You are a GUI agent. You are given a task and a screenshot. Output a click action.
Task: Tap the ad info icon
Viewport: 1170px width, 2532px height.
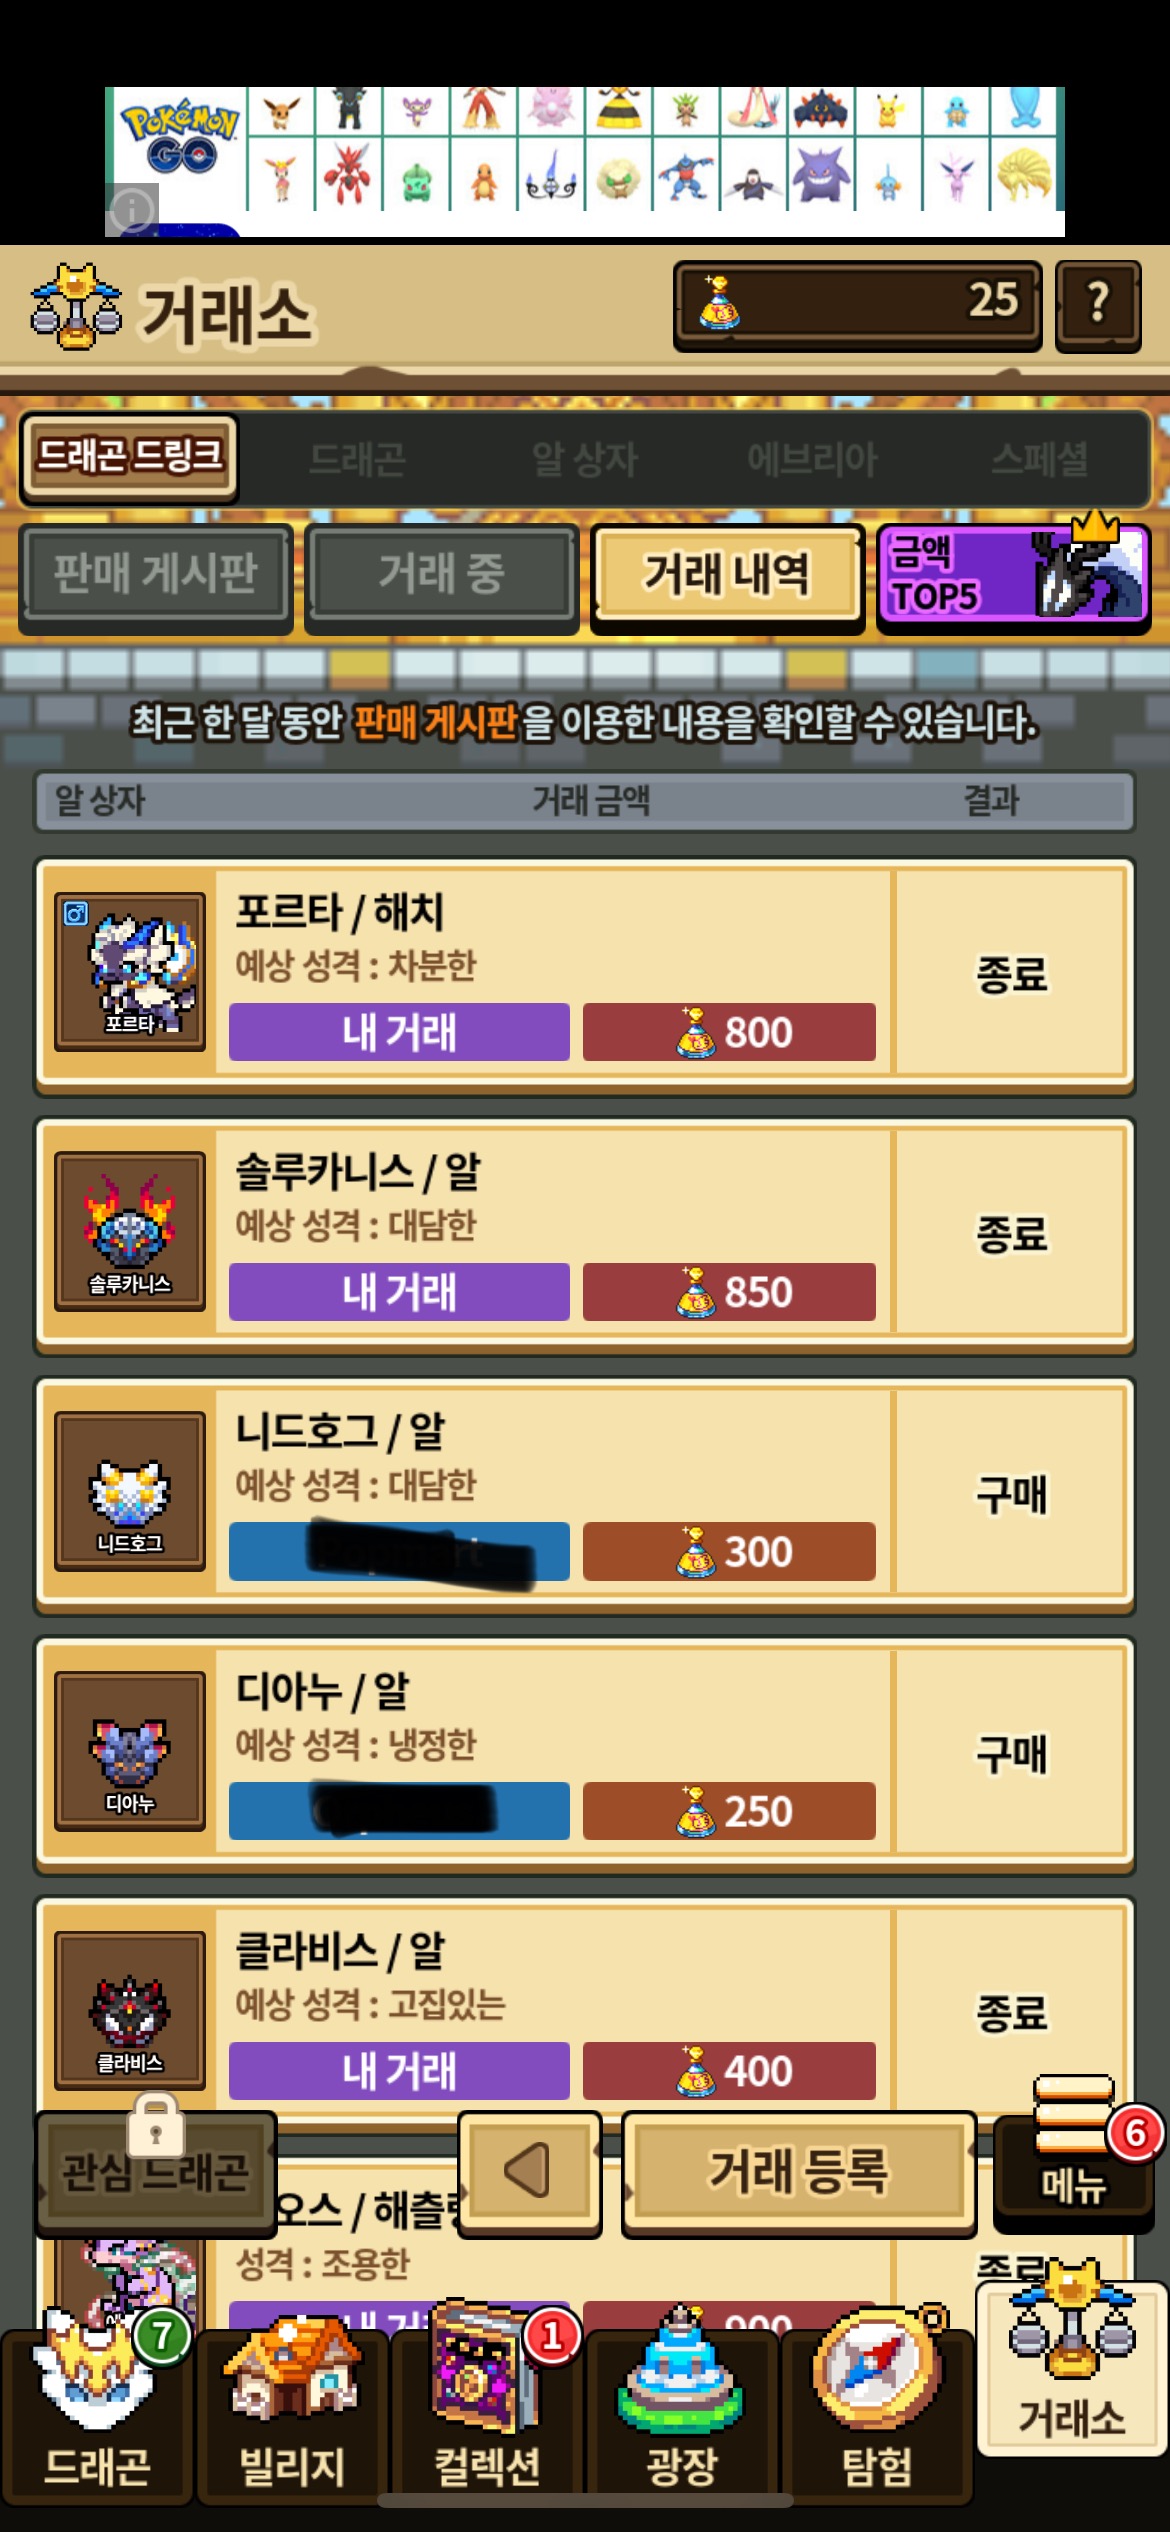[132, 210]
